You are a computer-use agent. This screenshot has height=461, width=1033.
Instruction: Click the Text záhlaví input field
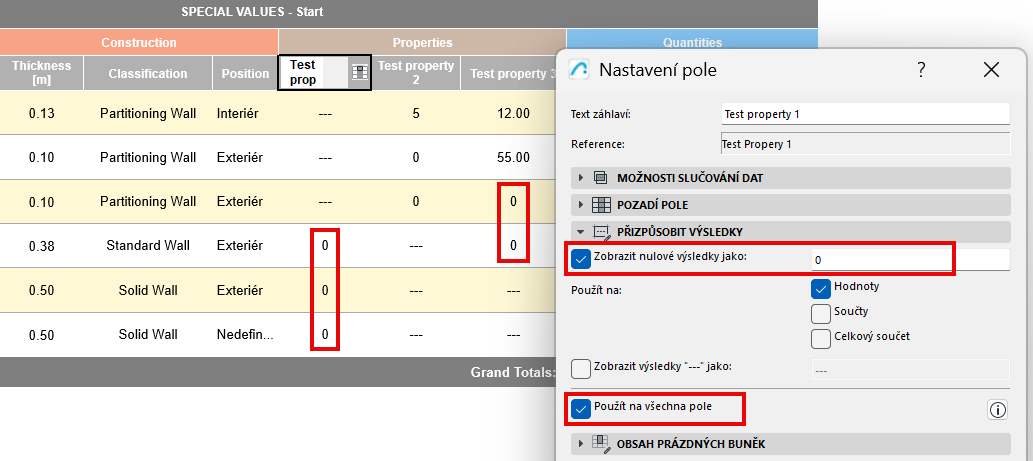865,114
